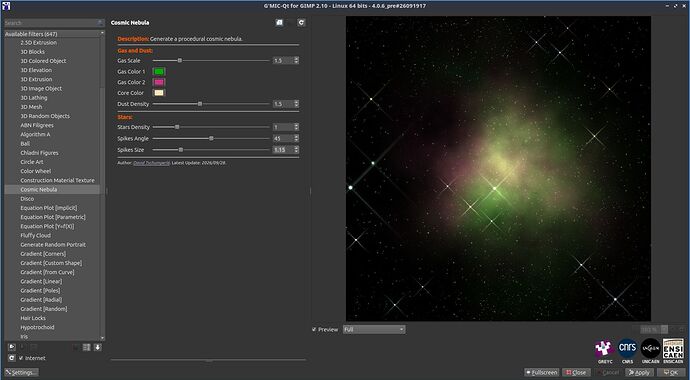Toggle the Preview checkbox
Image resolution: width=690 pixels, height=380 pixels.
tap(314, 329)
